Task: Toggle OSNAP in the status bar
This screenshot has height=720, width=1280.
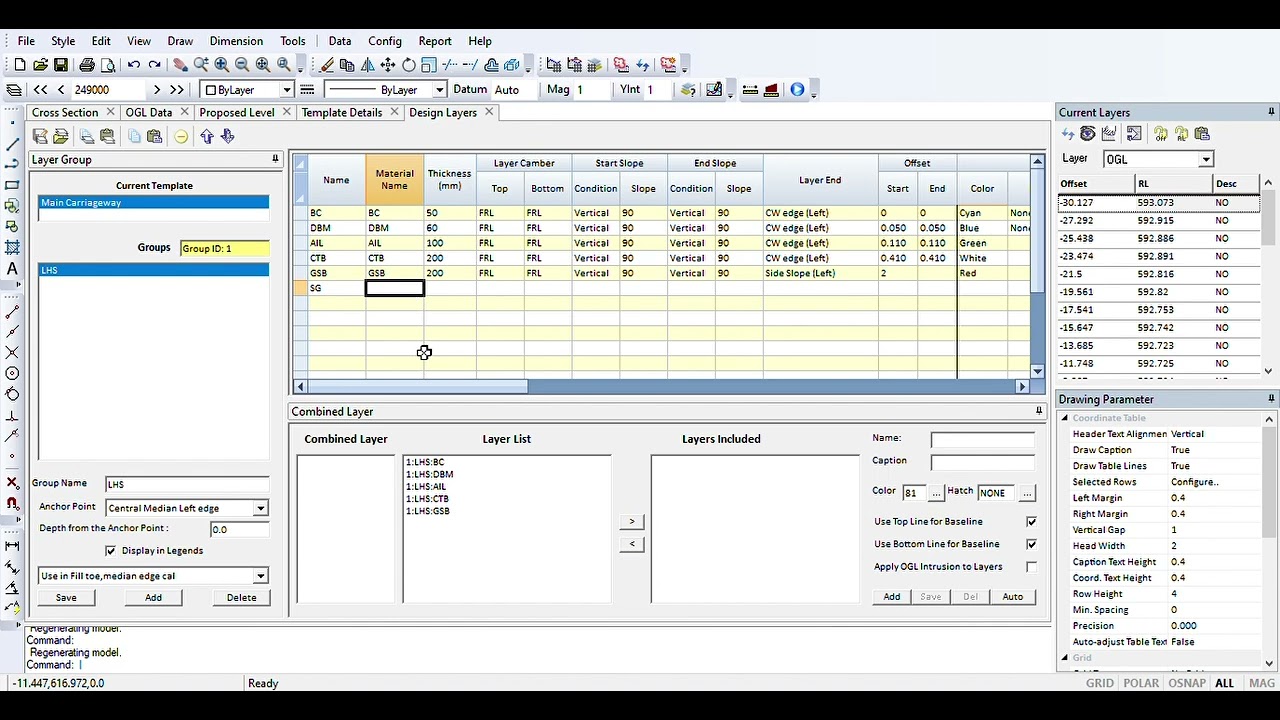Action: (1187, 683)
